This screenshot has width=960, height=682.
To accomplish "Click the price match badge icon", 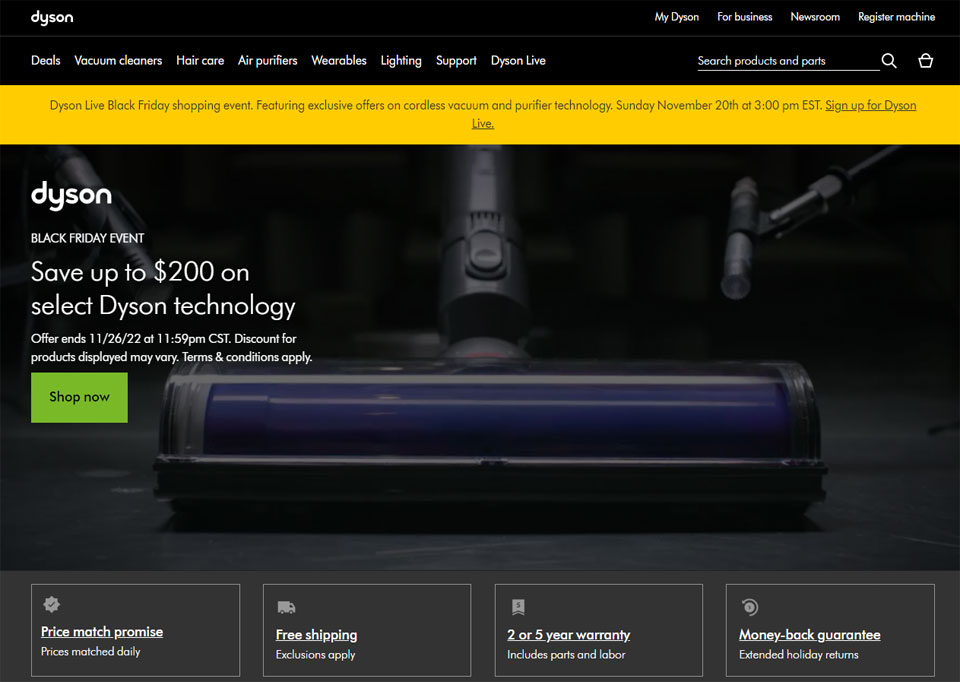I will pos(52,604).
